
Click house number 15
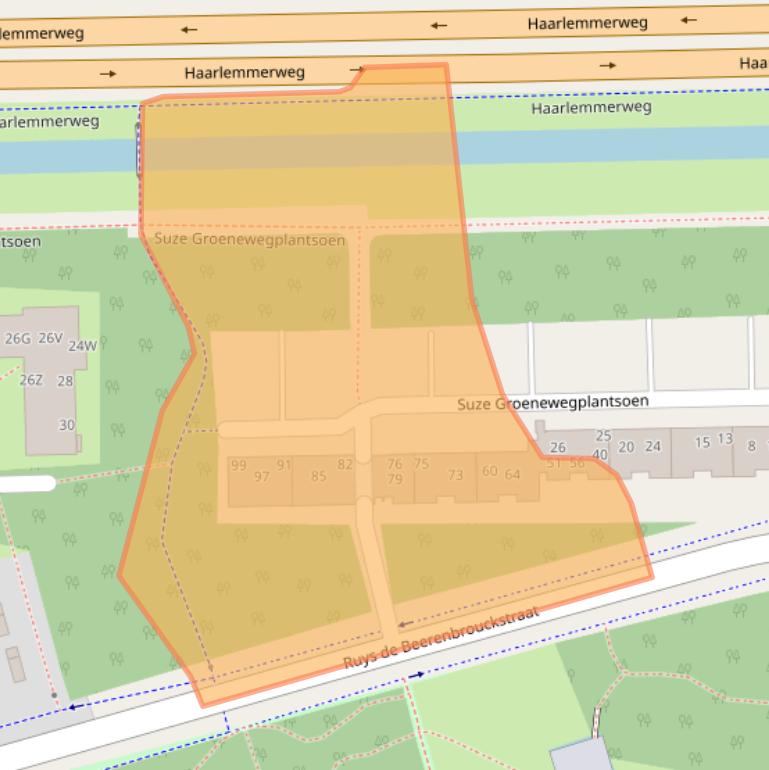(702, 442)
